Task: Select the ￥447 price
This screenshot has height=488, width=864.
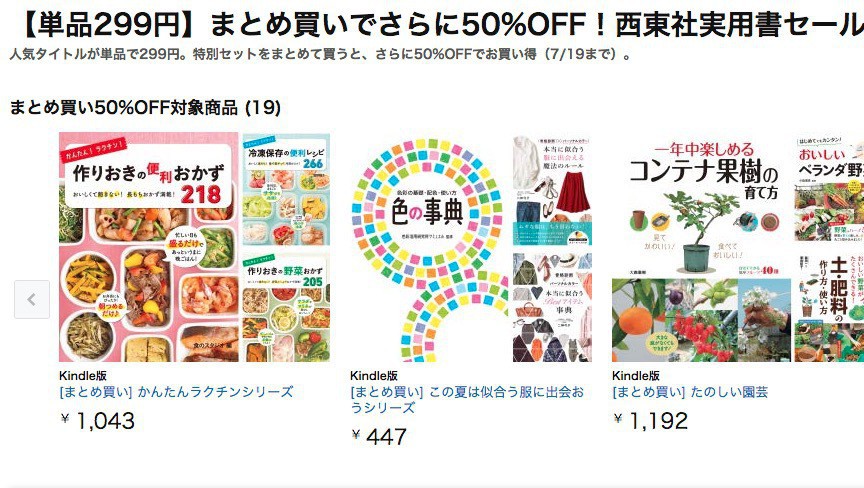Action: (379, 436)
